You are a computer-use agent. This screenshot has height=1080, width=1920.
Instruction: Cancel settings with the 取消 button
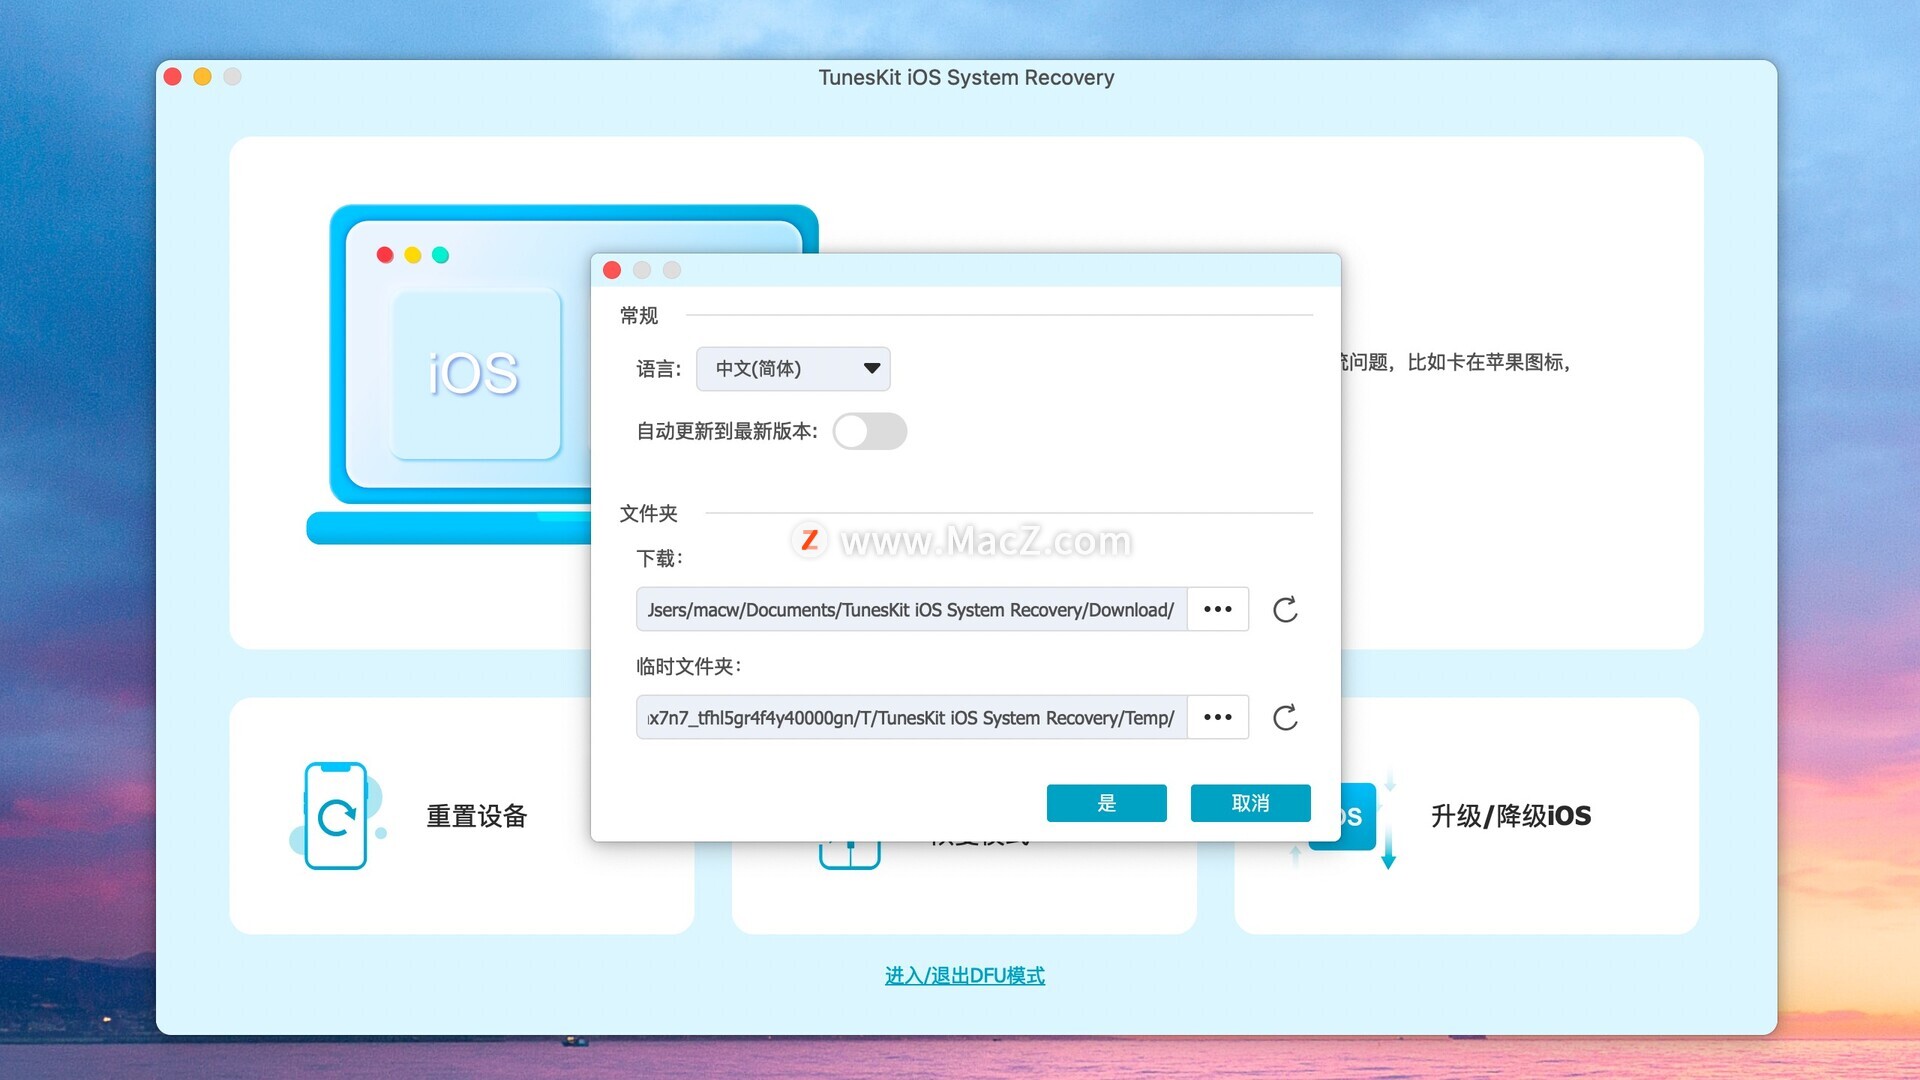[1250, 803]
